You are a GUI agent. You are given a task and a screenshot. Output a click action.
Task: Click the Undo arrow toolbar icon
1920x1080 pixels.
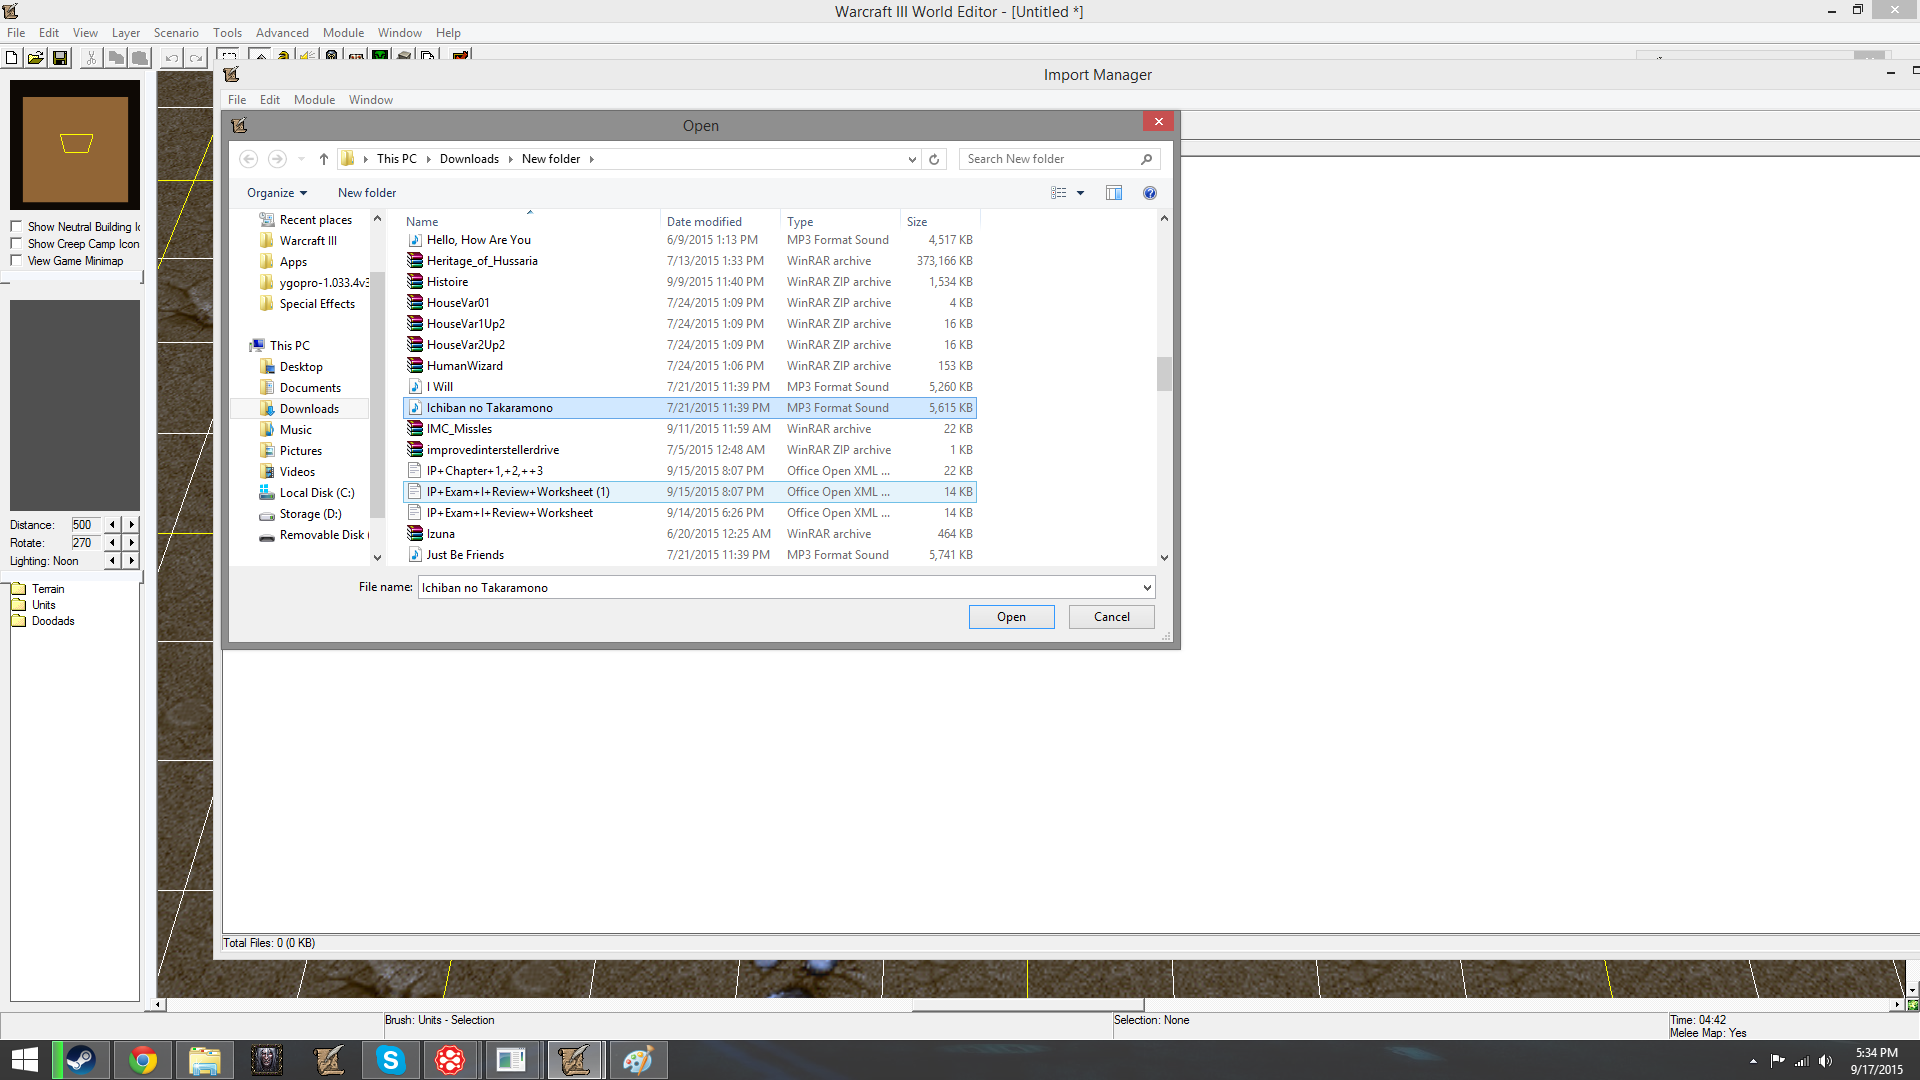(172, 58)
